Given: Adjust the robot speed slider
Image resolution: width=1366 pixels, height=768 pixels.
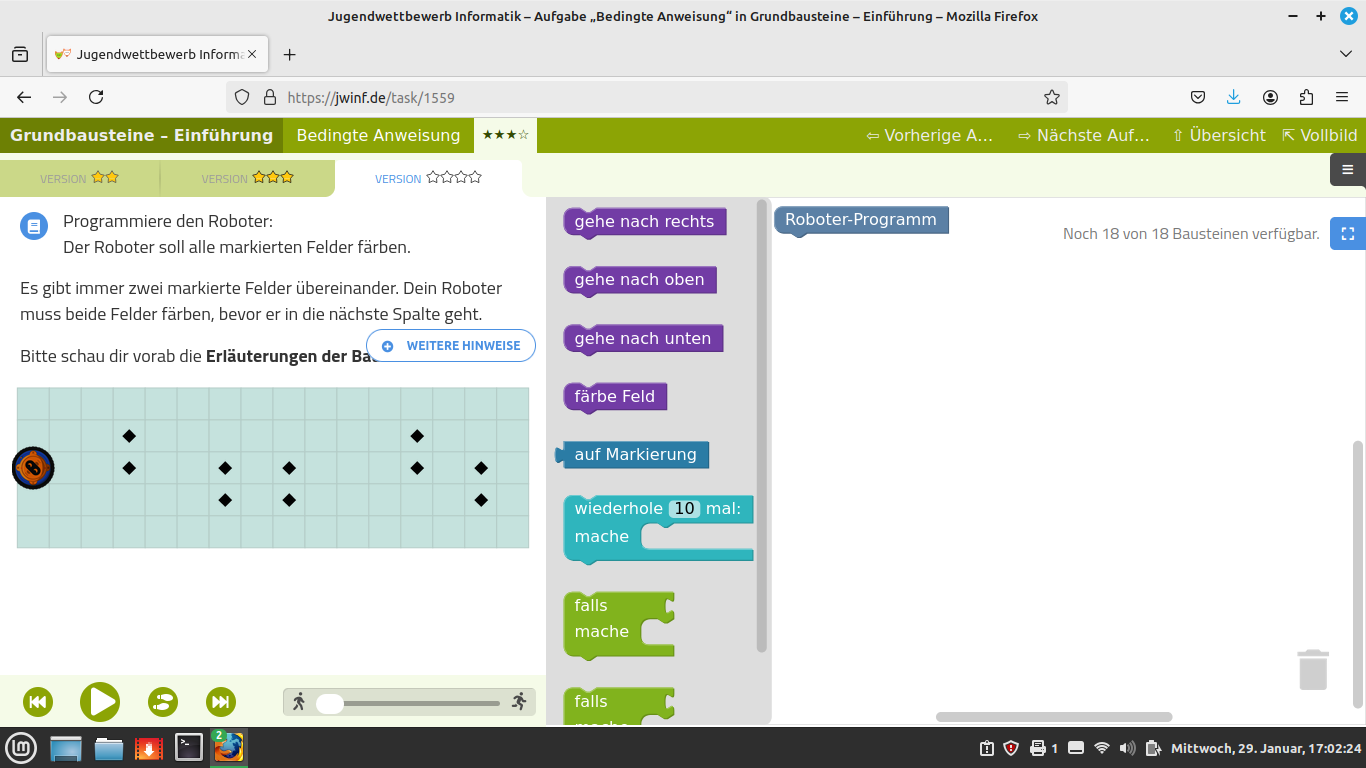Looking at the screenshot, I should tap(329, 703).
